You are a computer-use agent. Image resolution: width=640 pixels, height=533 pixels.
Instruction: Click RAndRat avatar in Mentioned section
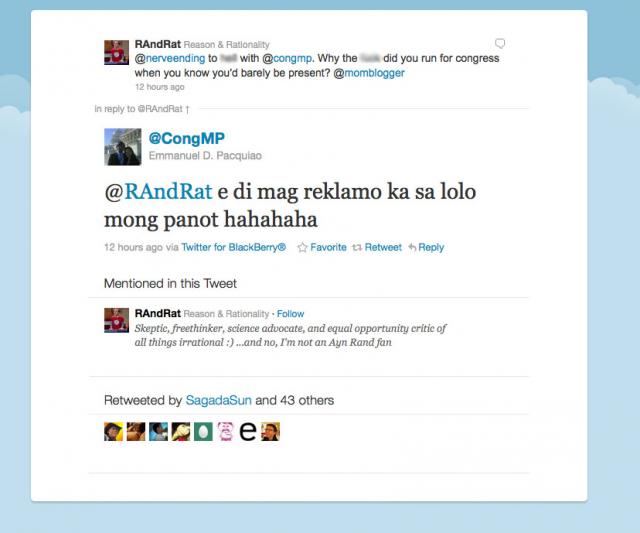(x=116, y=320)
